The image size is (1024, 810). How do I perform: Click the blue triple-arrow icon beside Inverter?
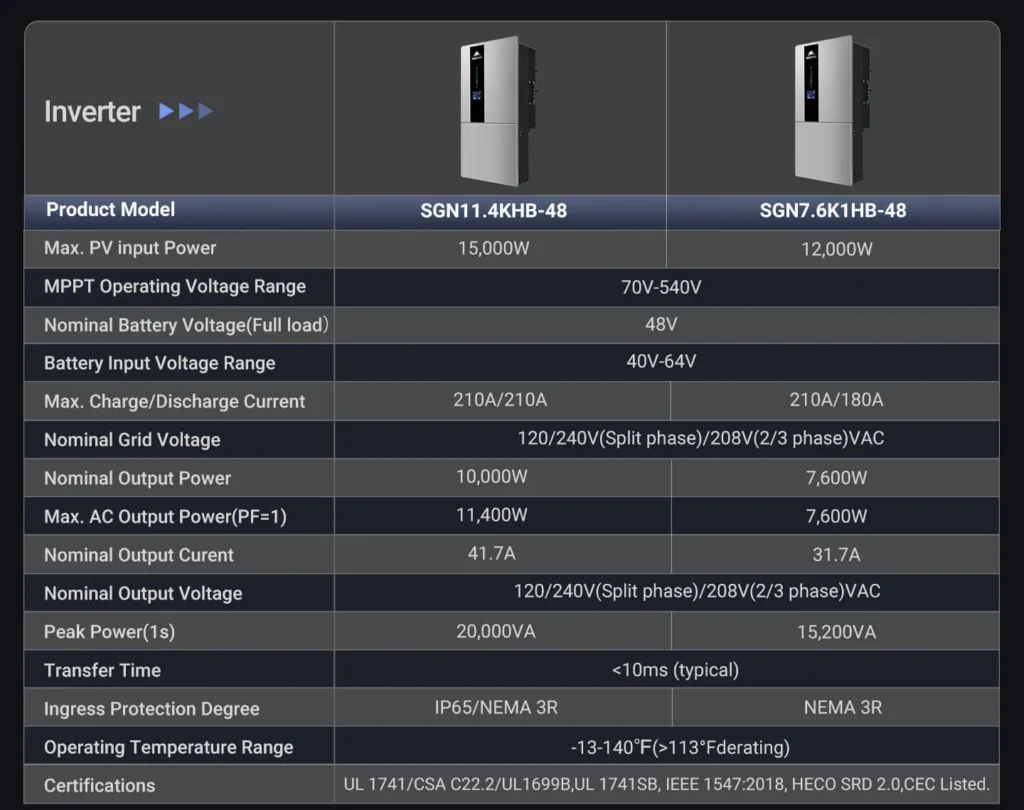[186, 111]
